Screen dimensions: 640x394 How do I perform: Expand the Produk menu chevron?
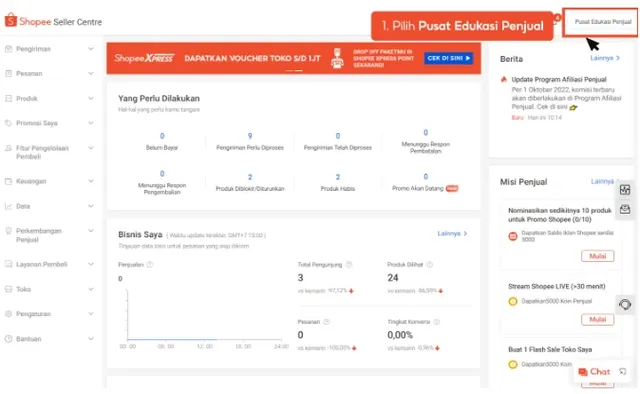(x=91, y=98)
